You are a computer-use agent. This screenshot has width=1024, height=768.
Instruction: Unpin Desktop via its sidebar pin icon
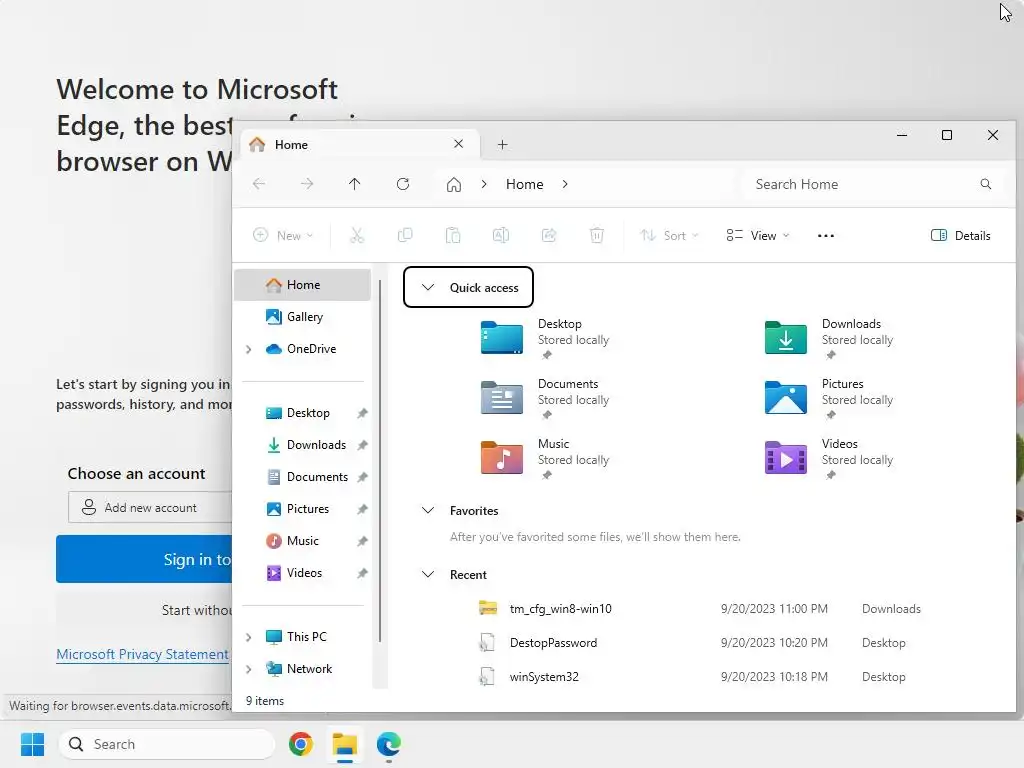(x=362, y=413)
